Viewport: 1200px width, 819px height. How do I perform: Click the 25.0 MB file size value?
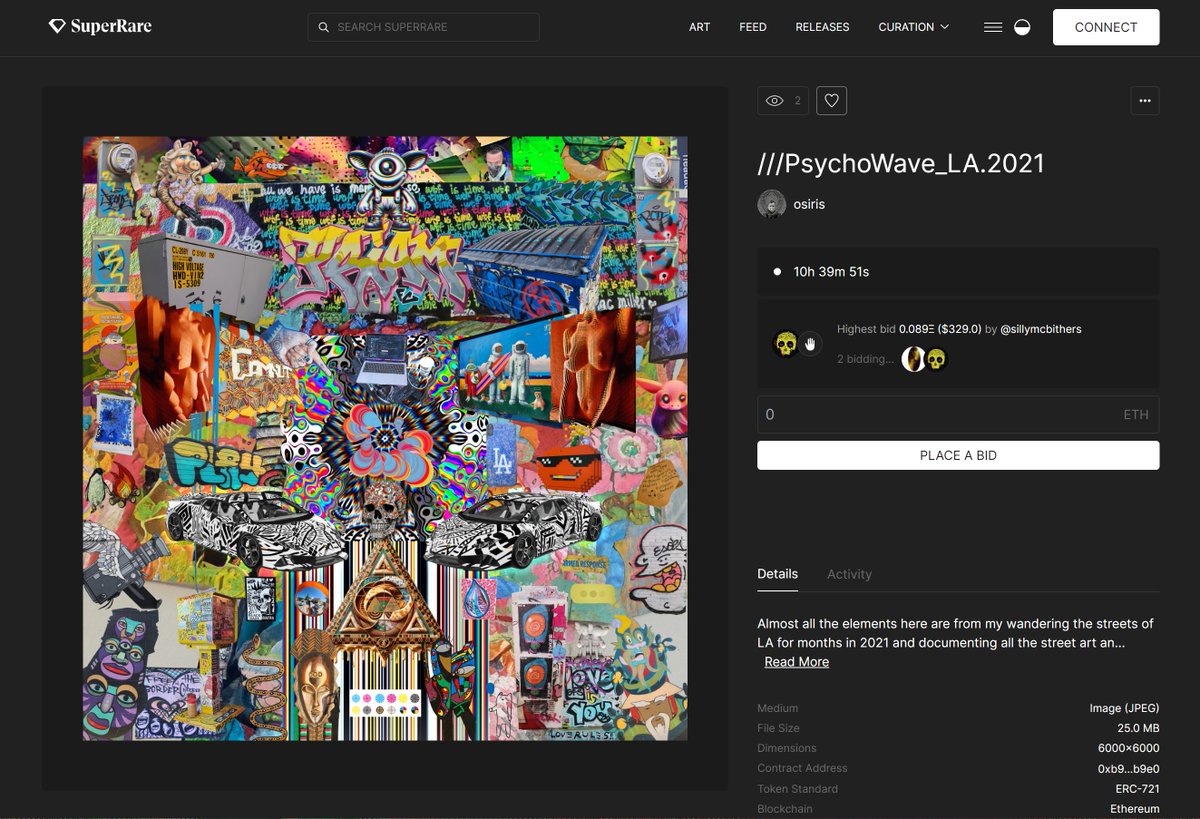click(x=1138, y=728)
